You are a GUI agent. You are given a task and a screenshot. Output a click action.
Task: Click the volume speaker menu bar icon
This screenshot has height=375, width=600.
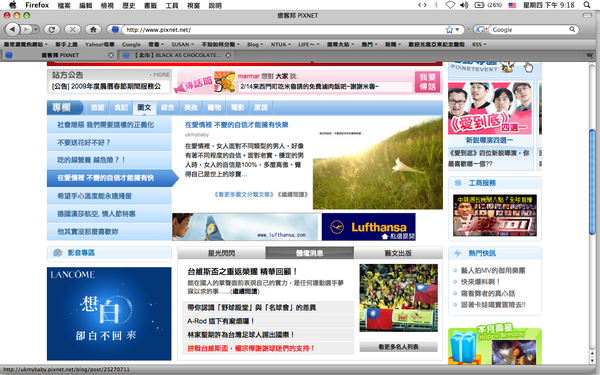tap(464, 5)
